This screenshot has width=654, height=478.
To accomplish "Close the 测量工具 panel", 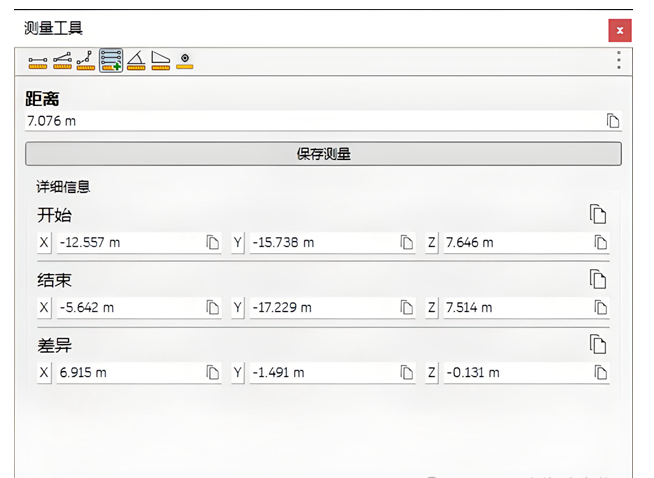I will (x=619, y=30).
